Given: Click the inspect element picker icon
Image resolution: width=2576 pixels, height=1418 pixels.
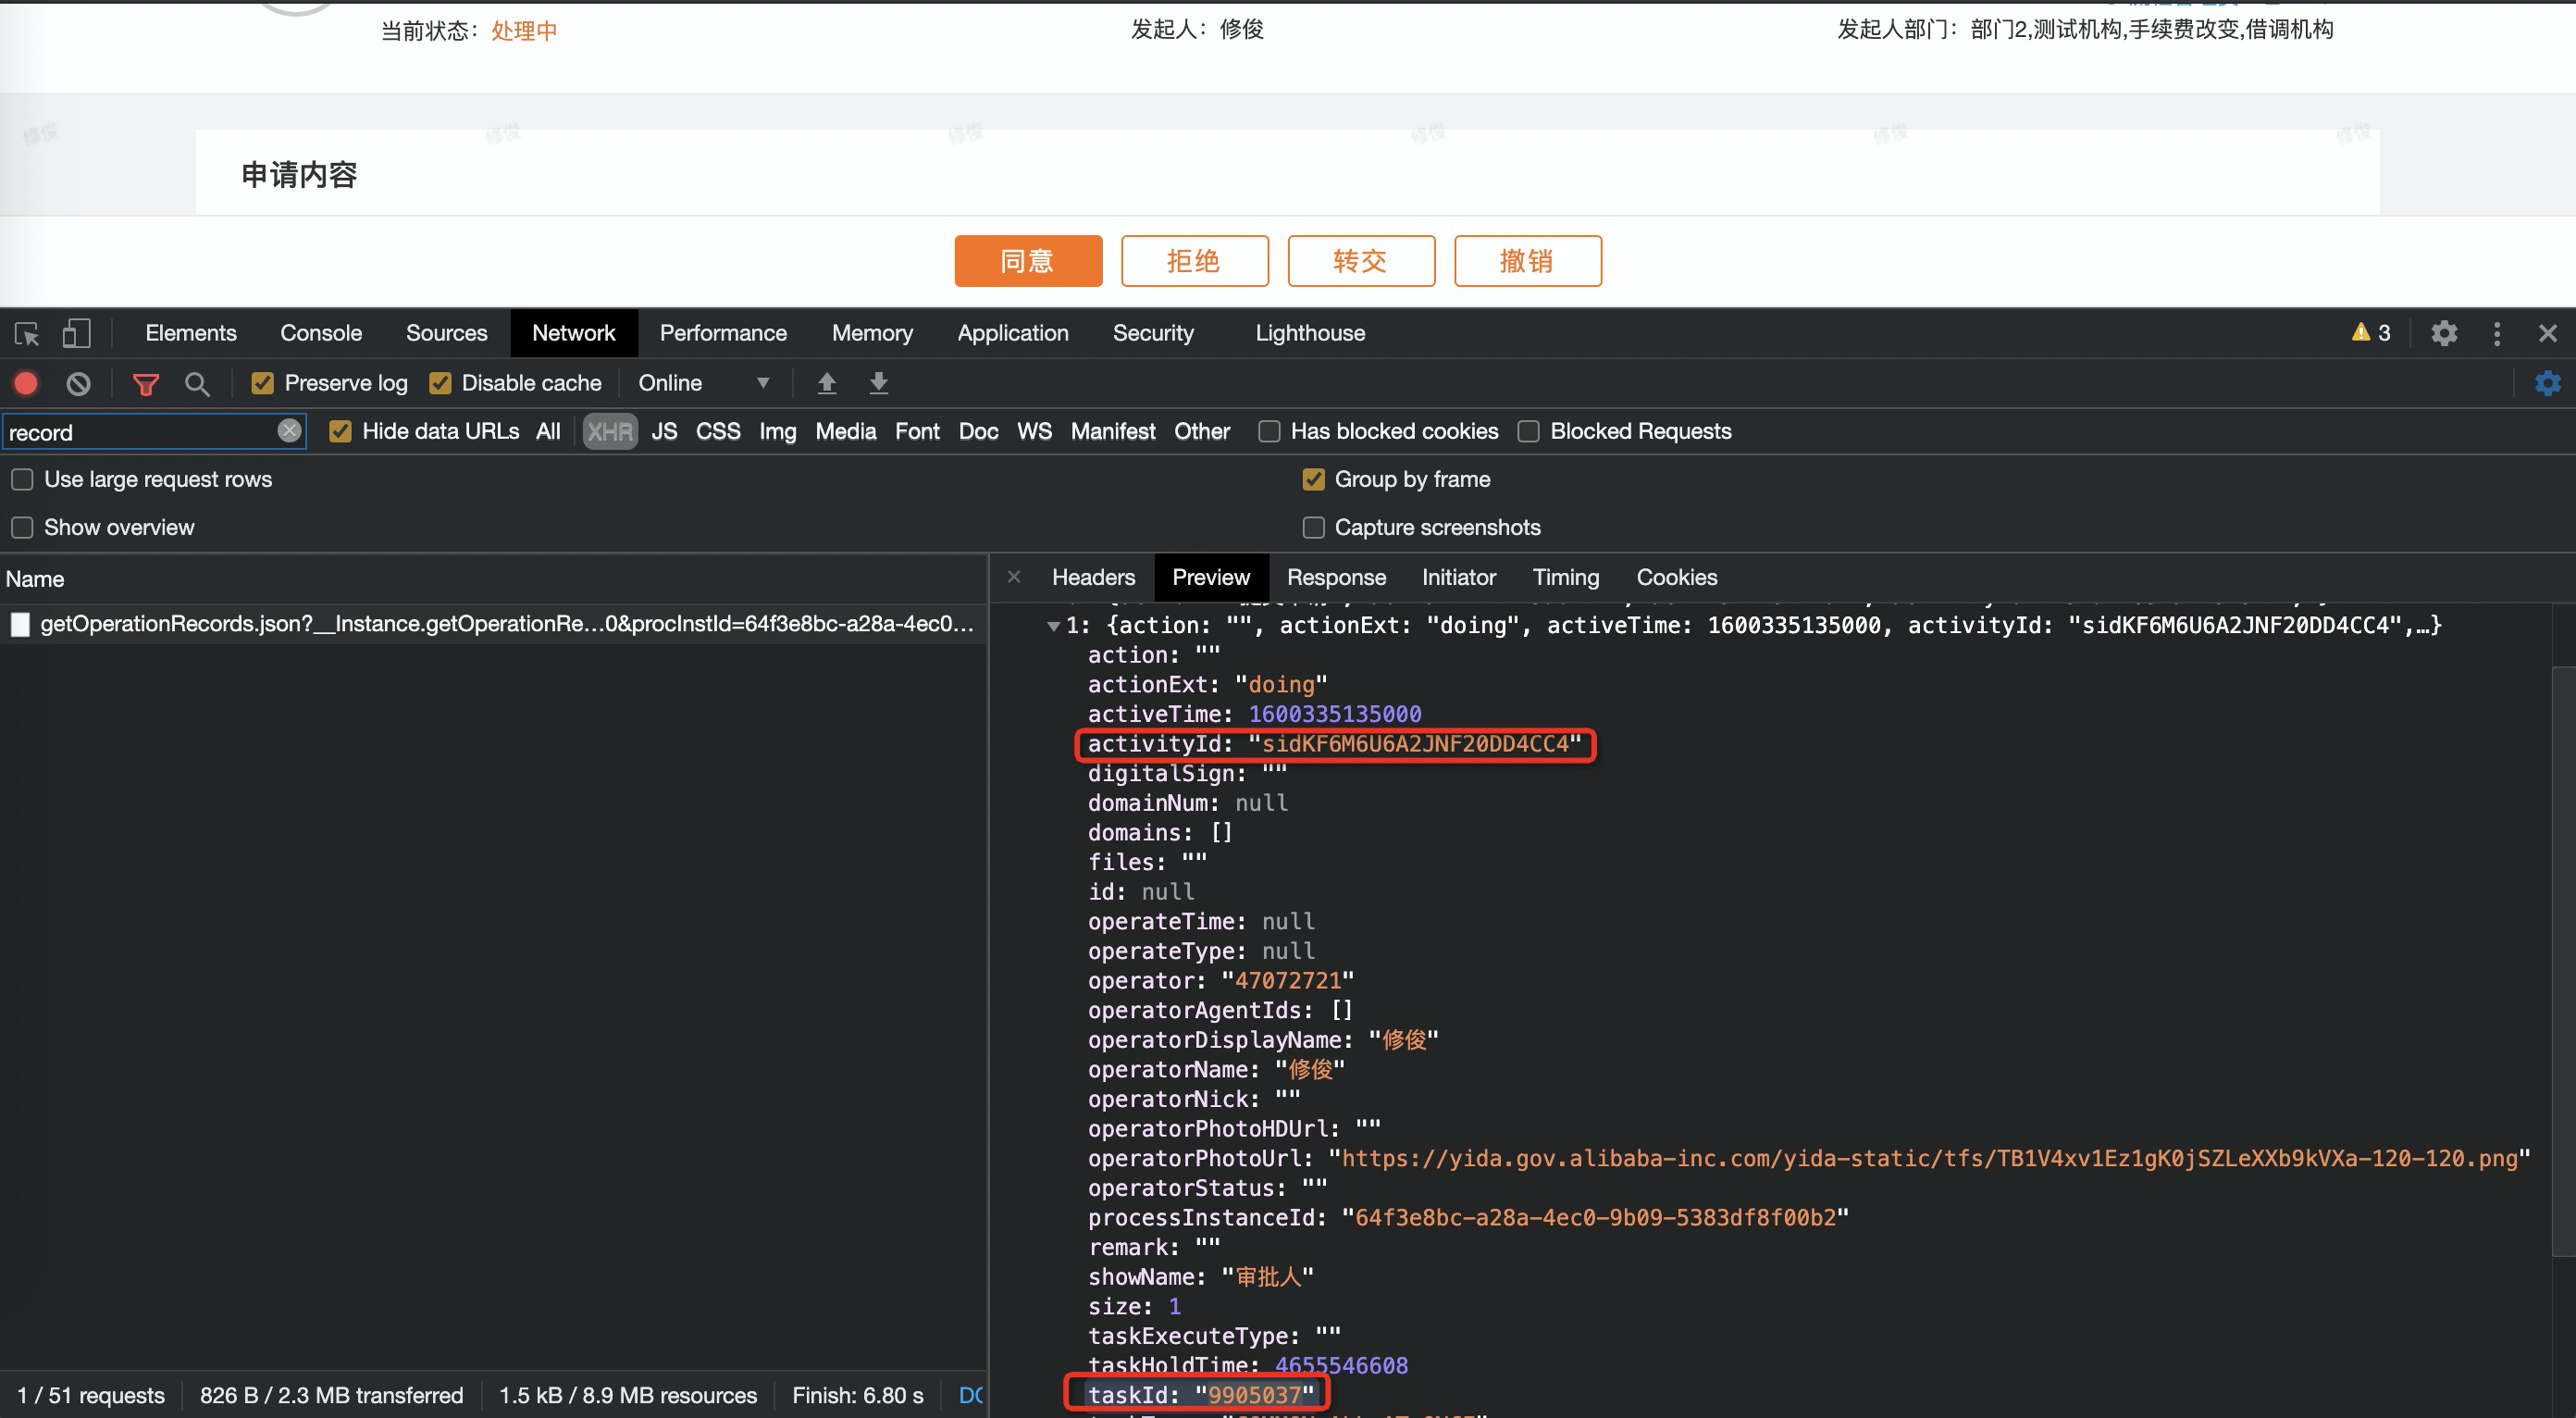Looking at the screenshot, I should [x=27, y=333].
